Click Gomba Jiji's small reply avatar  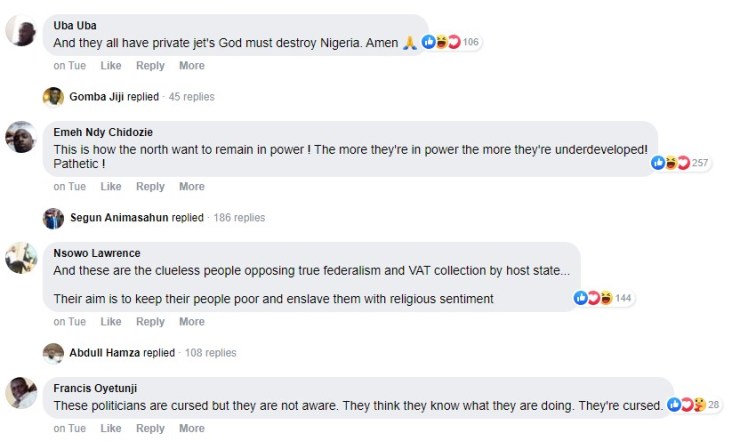pos(53,97)
